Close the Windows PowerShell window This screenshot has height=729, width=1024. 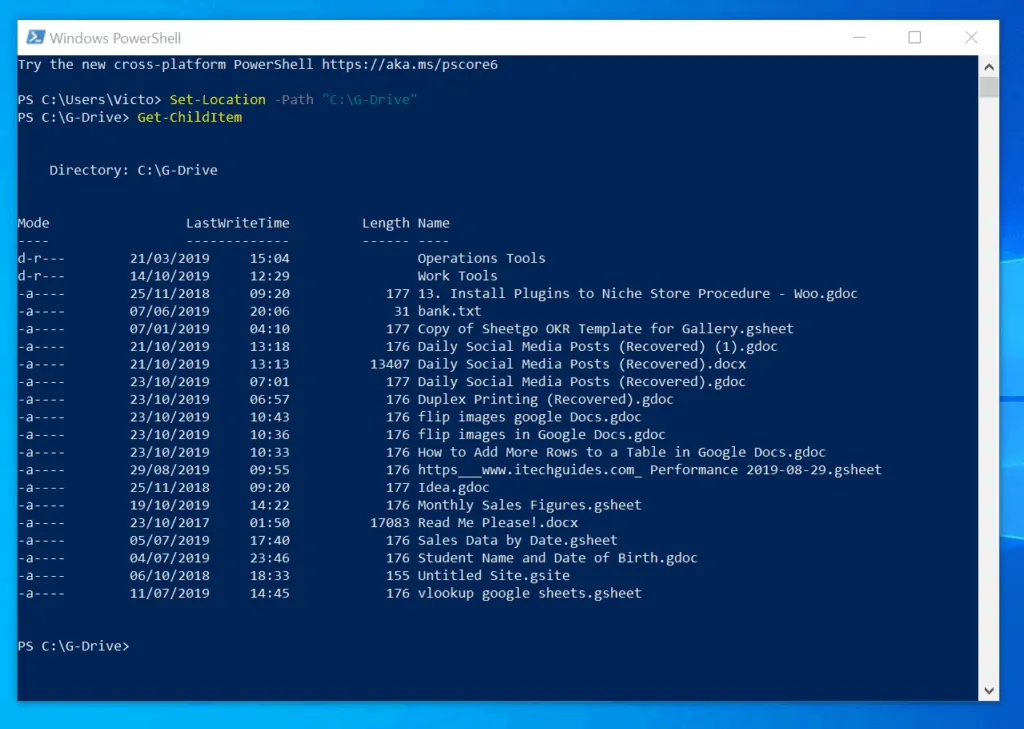pyautogui.click(x=970, y=37)
